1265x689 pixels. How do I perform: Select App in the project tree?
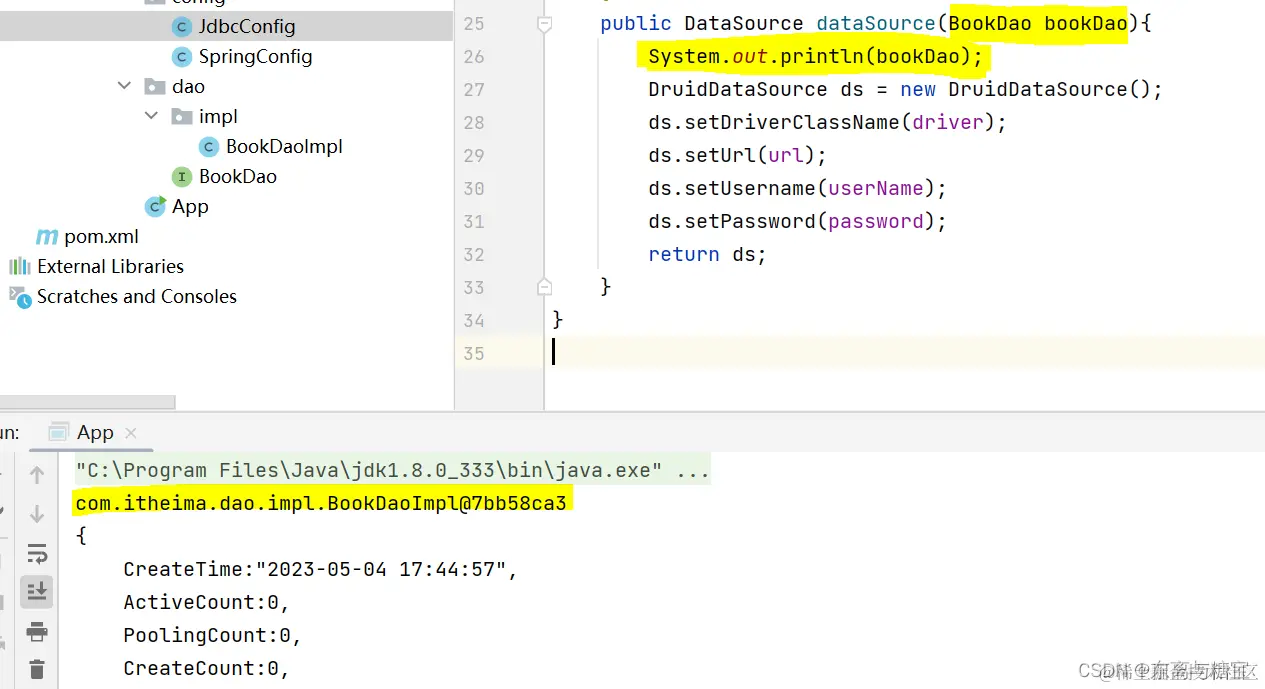point(190,207)
